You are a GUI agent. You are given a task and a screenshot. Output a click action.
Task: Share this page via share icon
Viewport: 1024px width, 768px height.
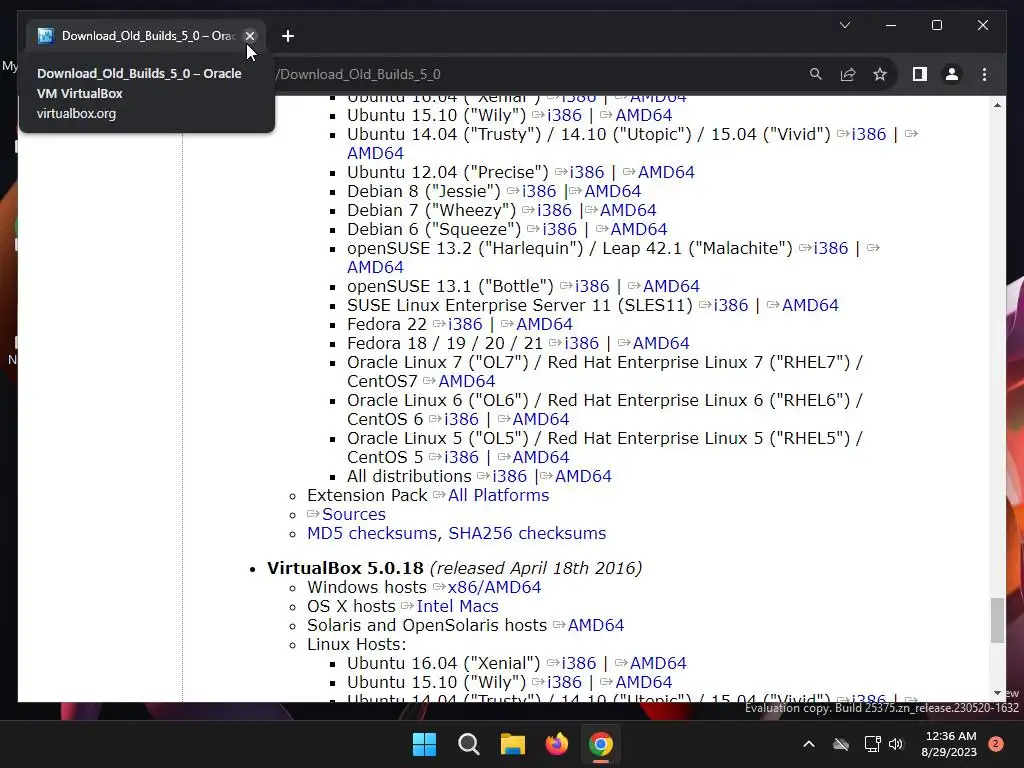tap(848, 74)
